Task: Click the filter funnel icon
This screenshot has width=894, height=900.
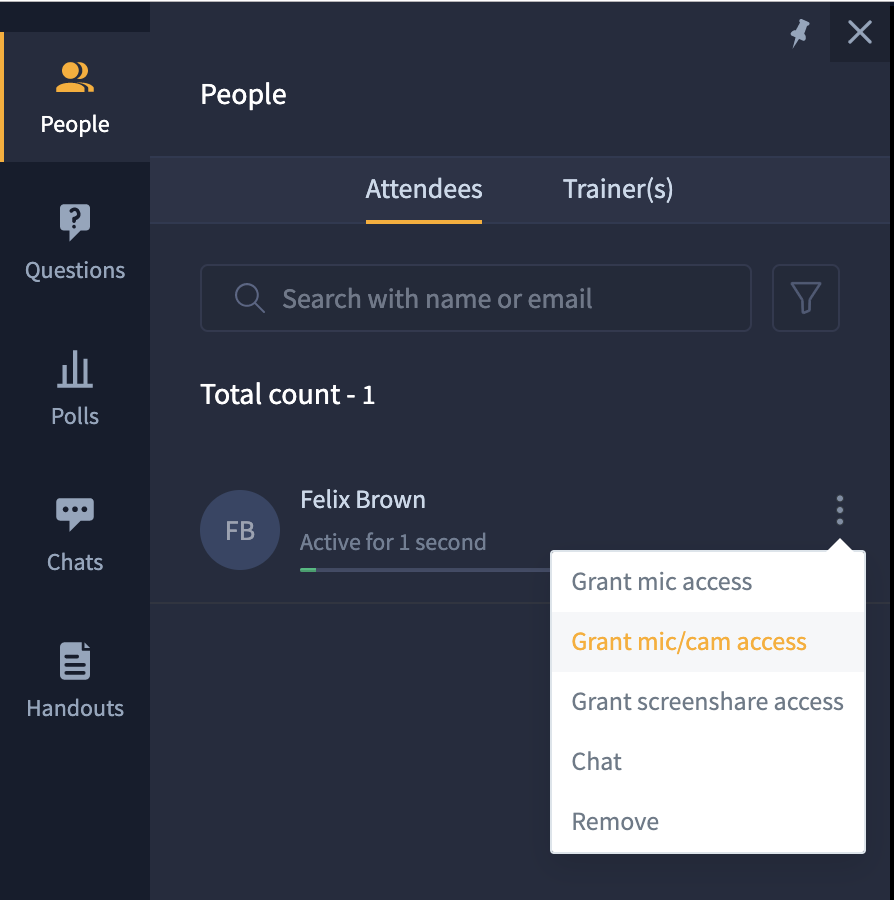Action: [806, 298]
